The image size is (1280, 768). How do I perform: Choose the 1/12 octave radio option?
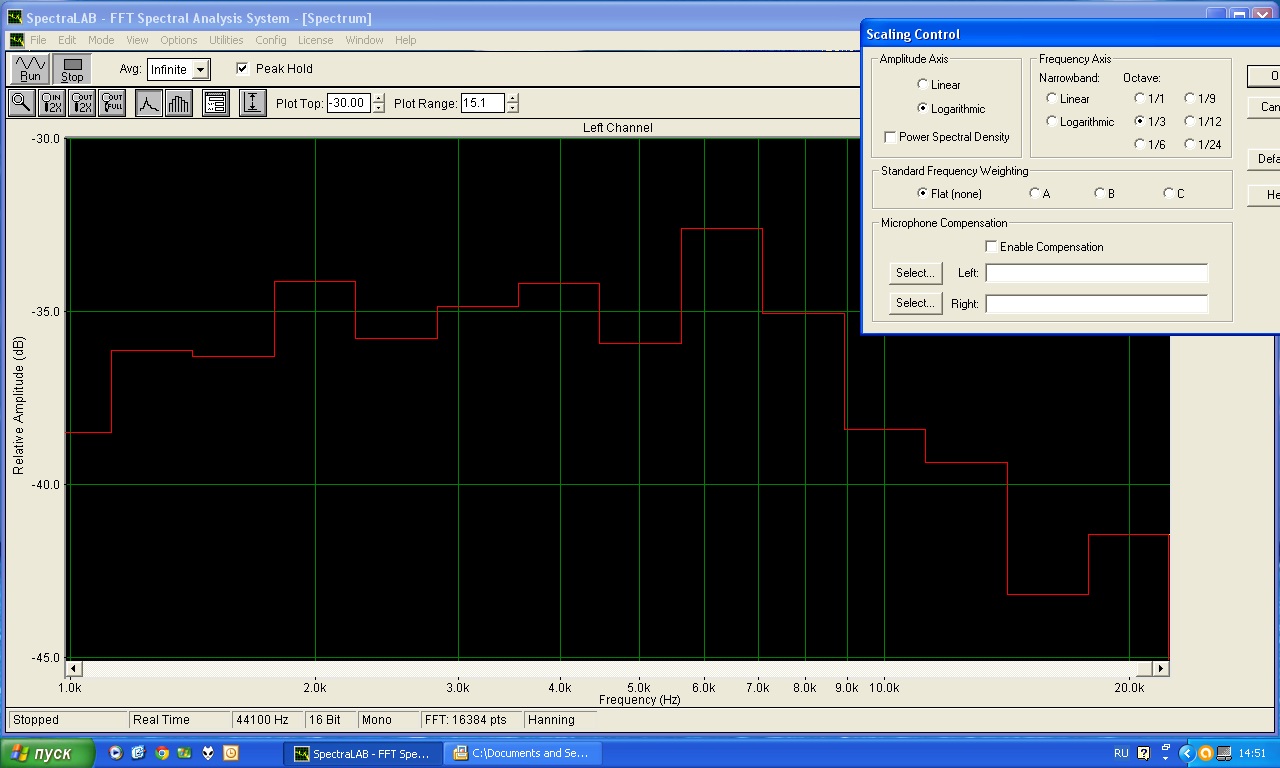coord(1190,122)
